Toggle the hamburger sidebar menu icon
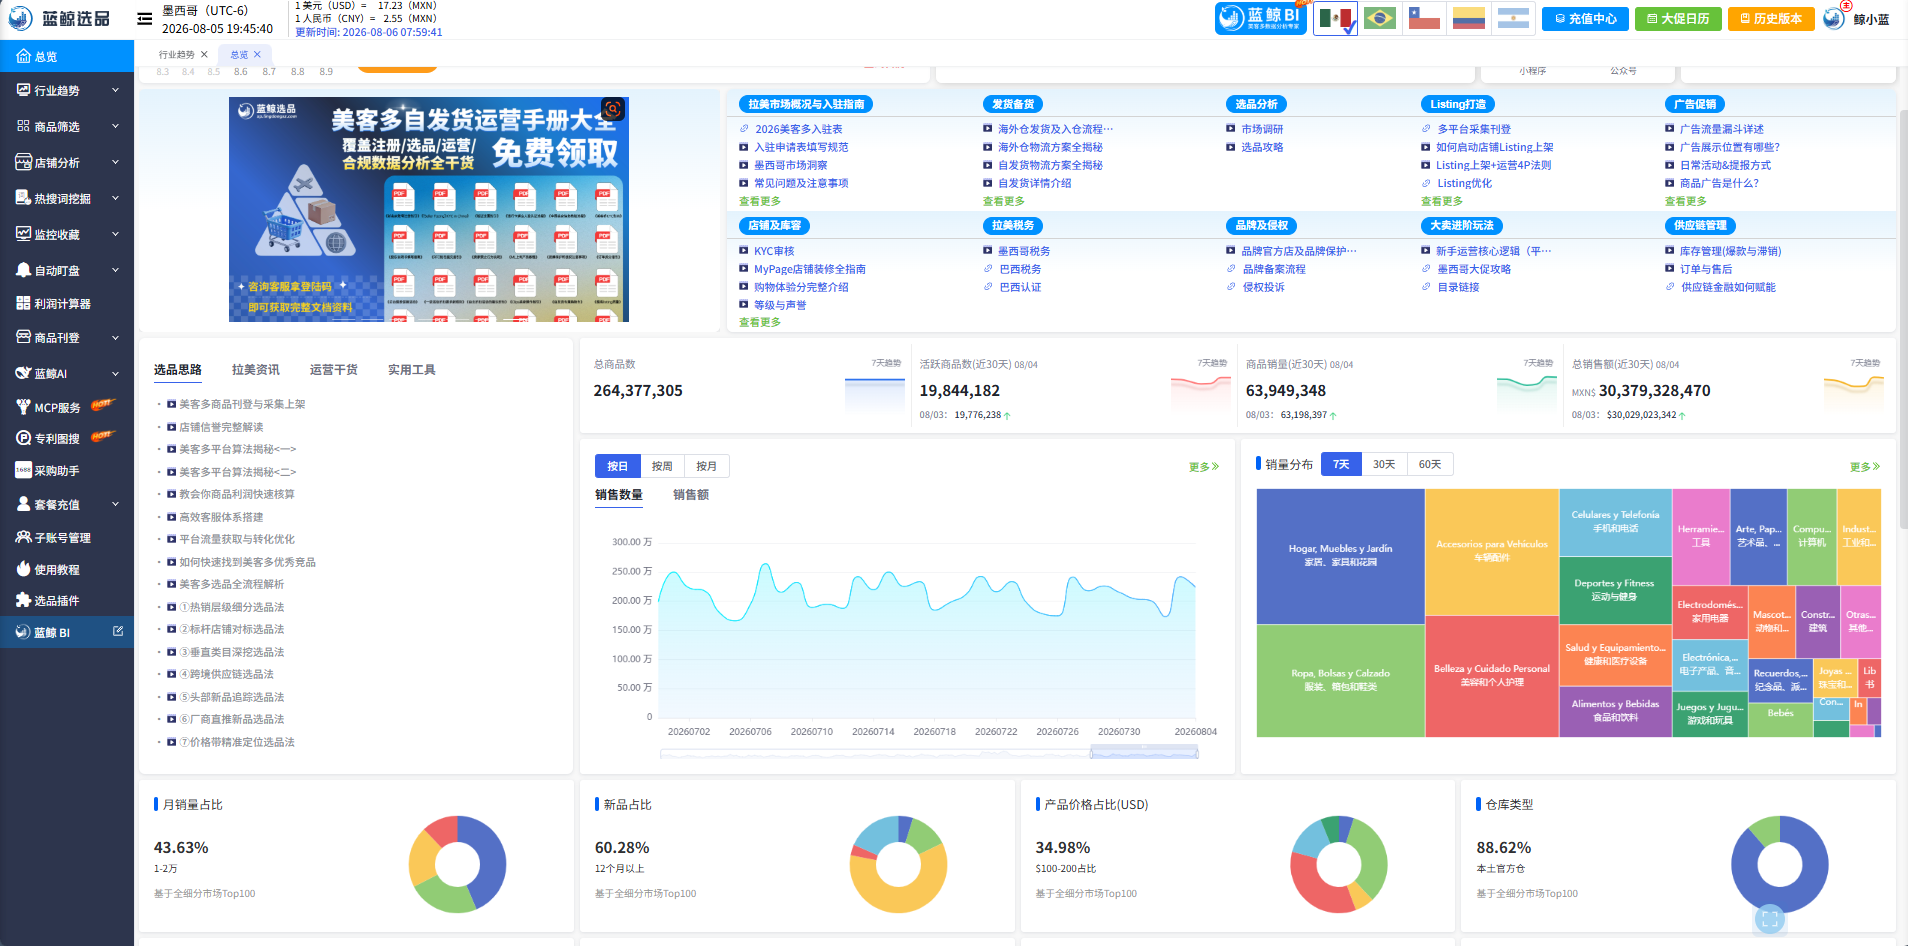This screenshot has height=946, width=1908. (x=145, y=18)
